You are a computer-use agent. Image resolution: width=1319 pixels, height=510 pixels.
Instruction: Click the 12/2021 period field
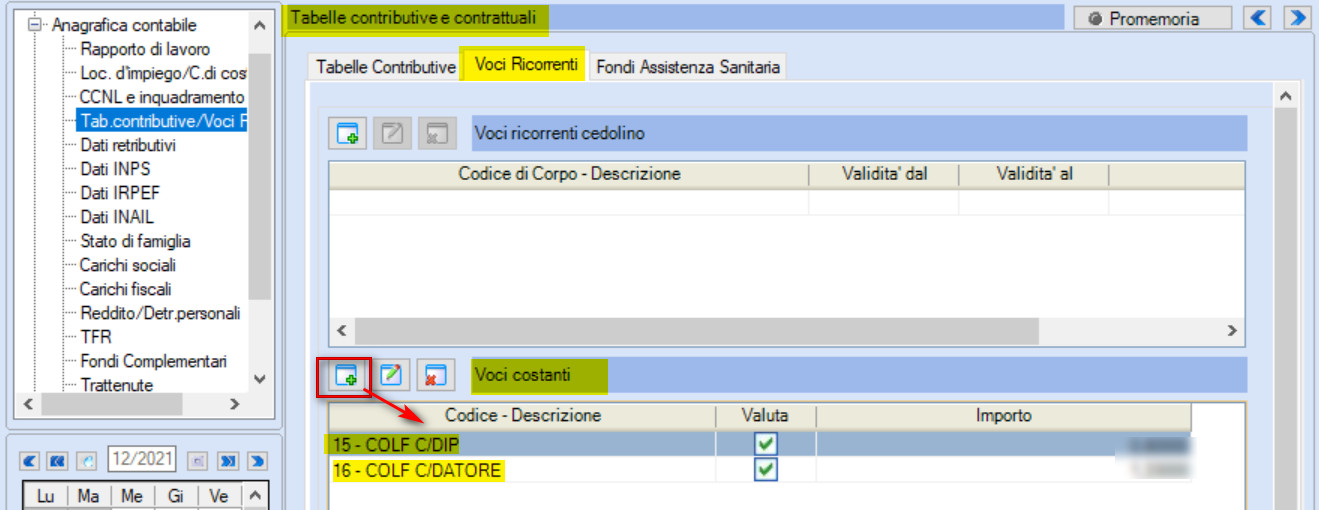click(142, 460)
